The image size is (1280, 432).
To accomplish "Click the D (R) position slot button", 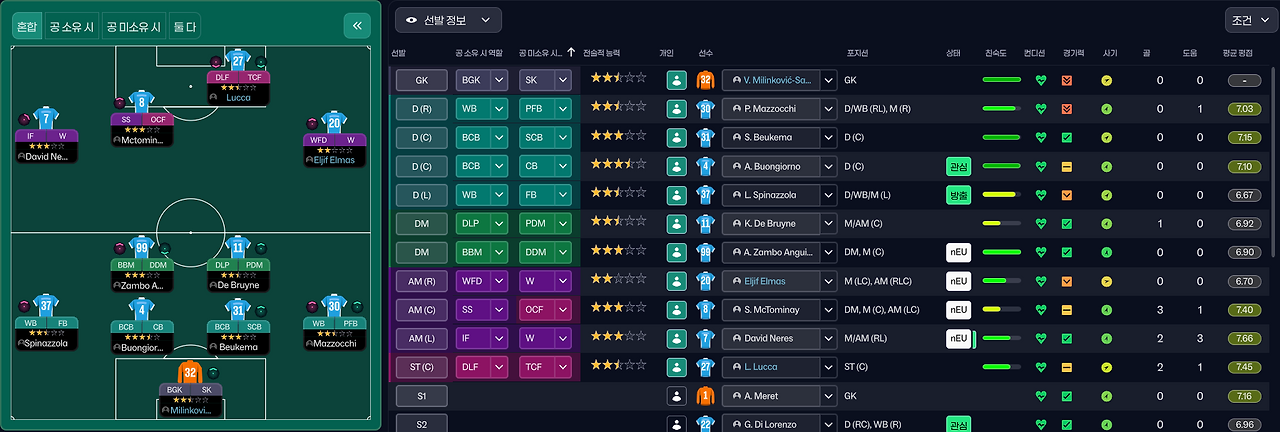I will pos(421,109).
